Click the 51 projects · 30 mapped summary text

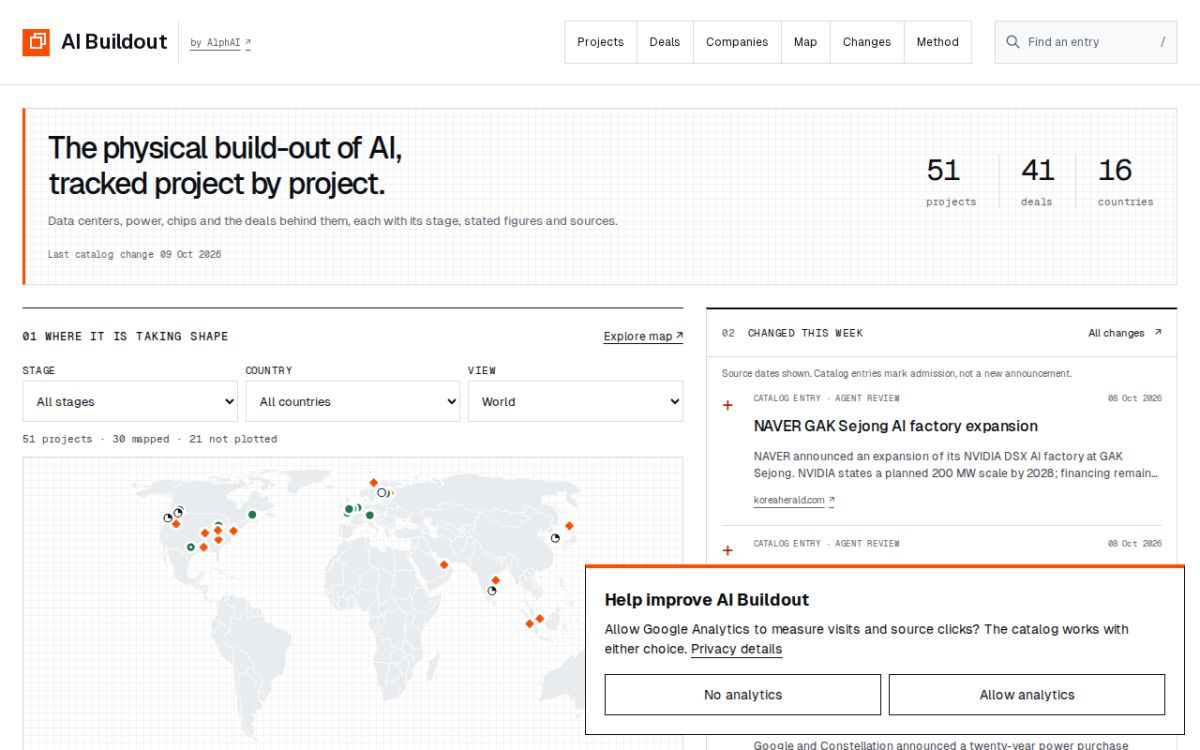click(x=150, y=439)
